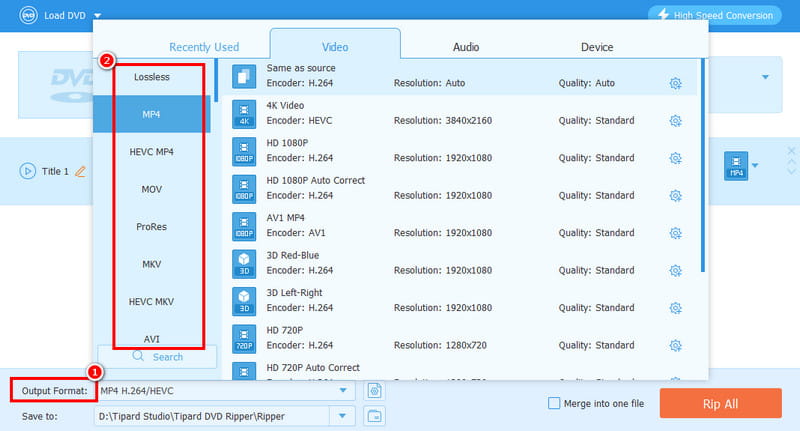Play Title 1 preview

click(x=28, y=171)
